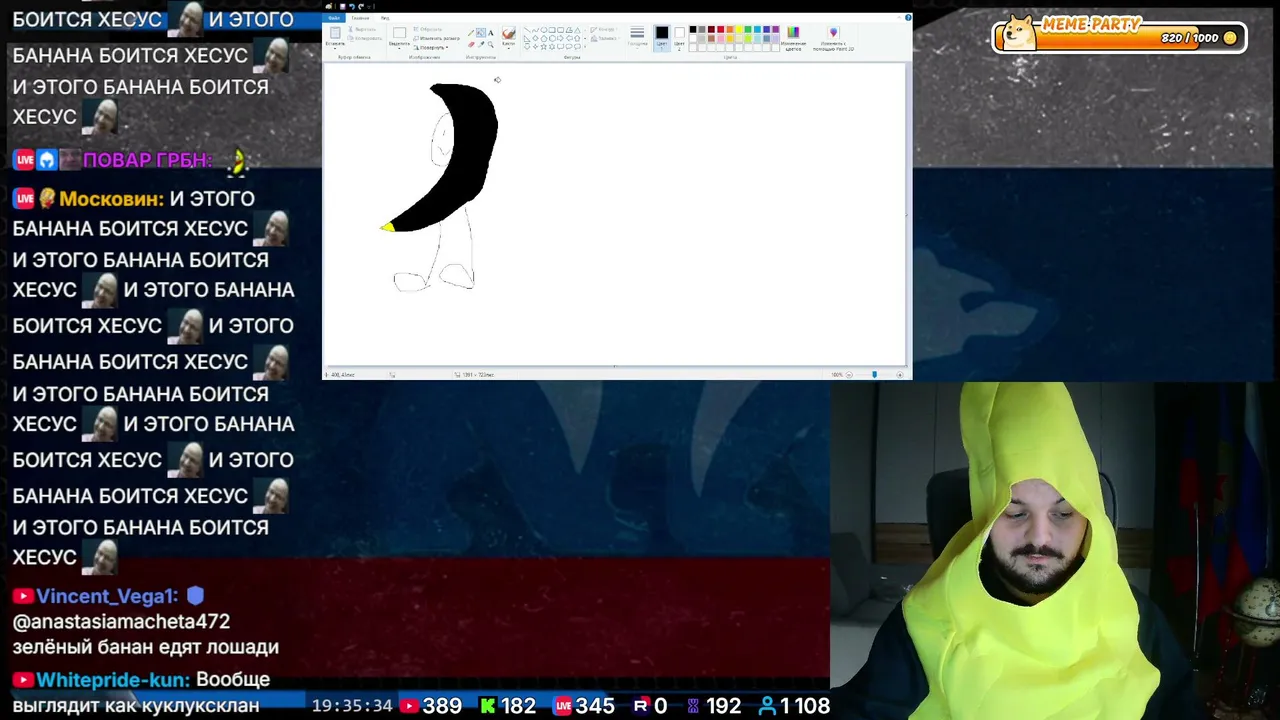Click the stream clock 19:35:34
The height and width of the screenshot is (720, 1280).
point(352,706)
